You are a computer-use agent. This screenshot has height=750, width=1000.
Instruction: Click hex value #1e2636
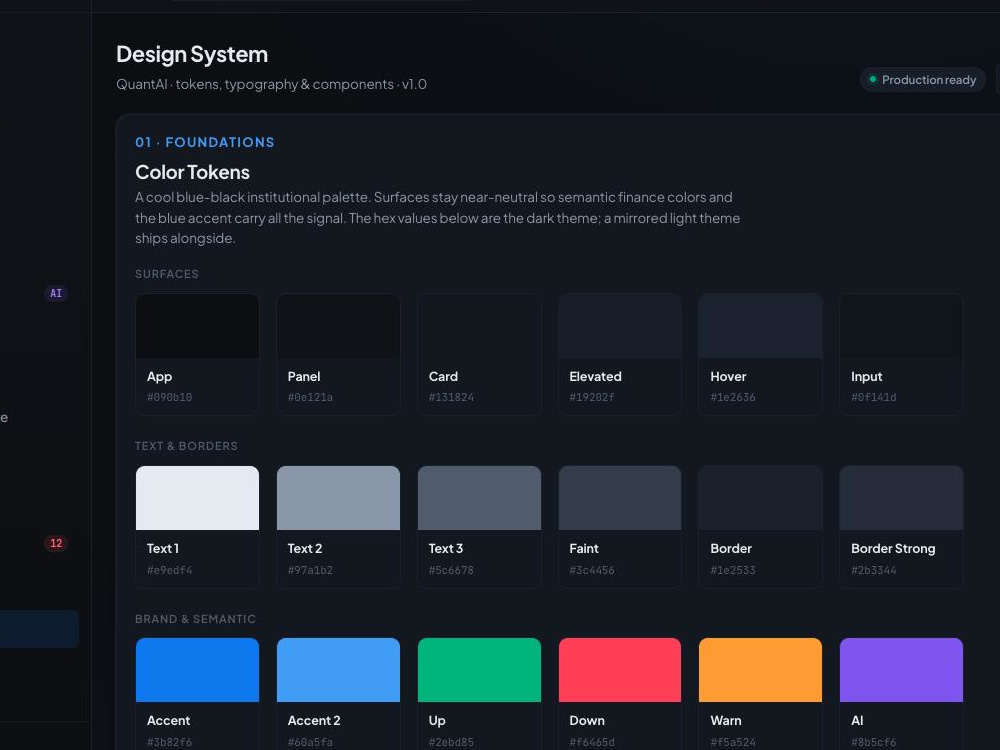click(x=733, y=397)
